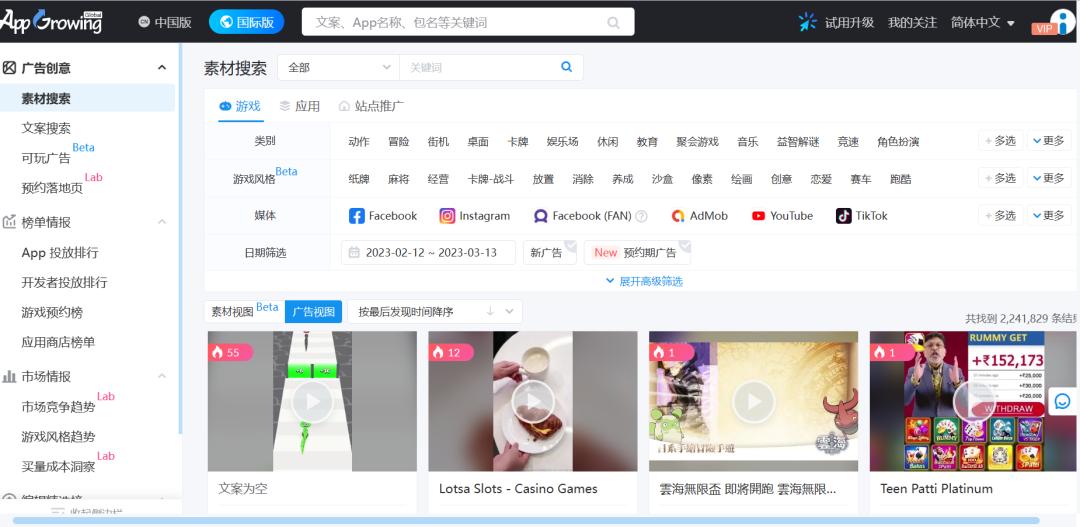
Task: Select the 站点推广 tab
Action: point(371,106)
